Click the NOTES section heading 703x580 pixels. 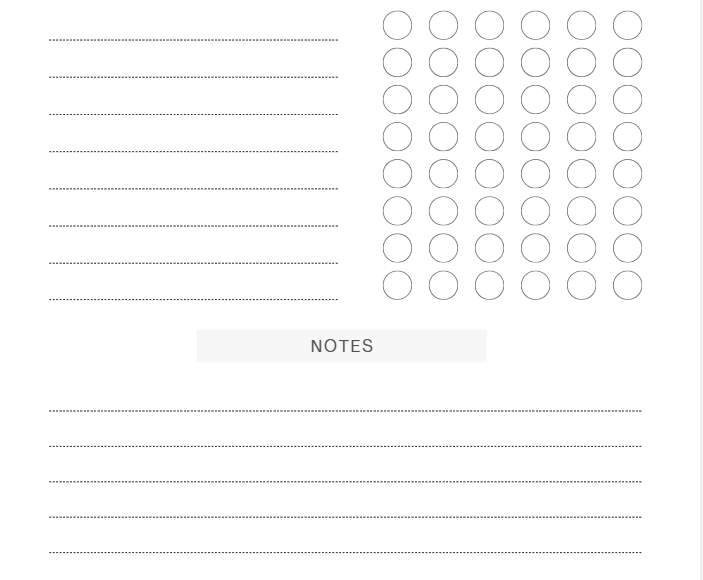point(342,346)
